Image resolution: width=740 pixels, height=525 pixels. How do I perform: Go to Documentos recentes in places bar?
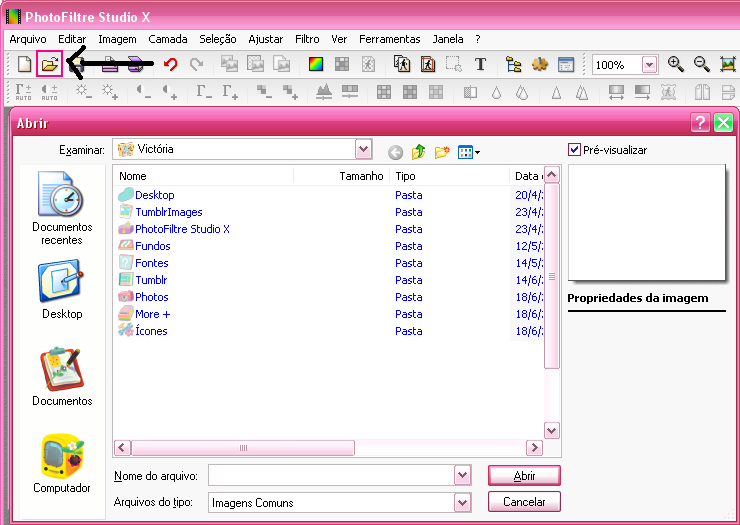point(62,208)
